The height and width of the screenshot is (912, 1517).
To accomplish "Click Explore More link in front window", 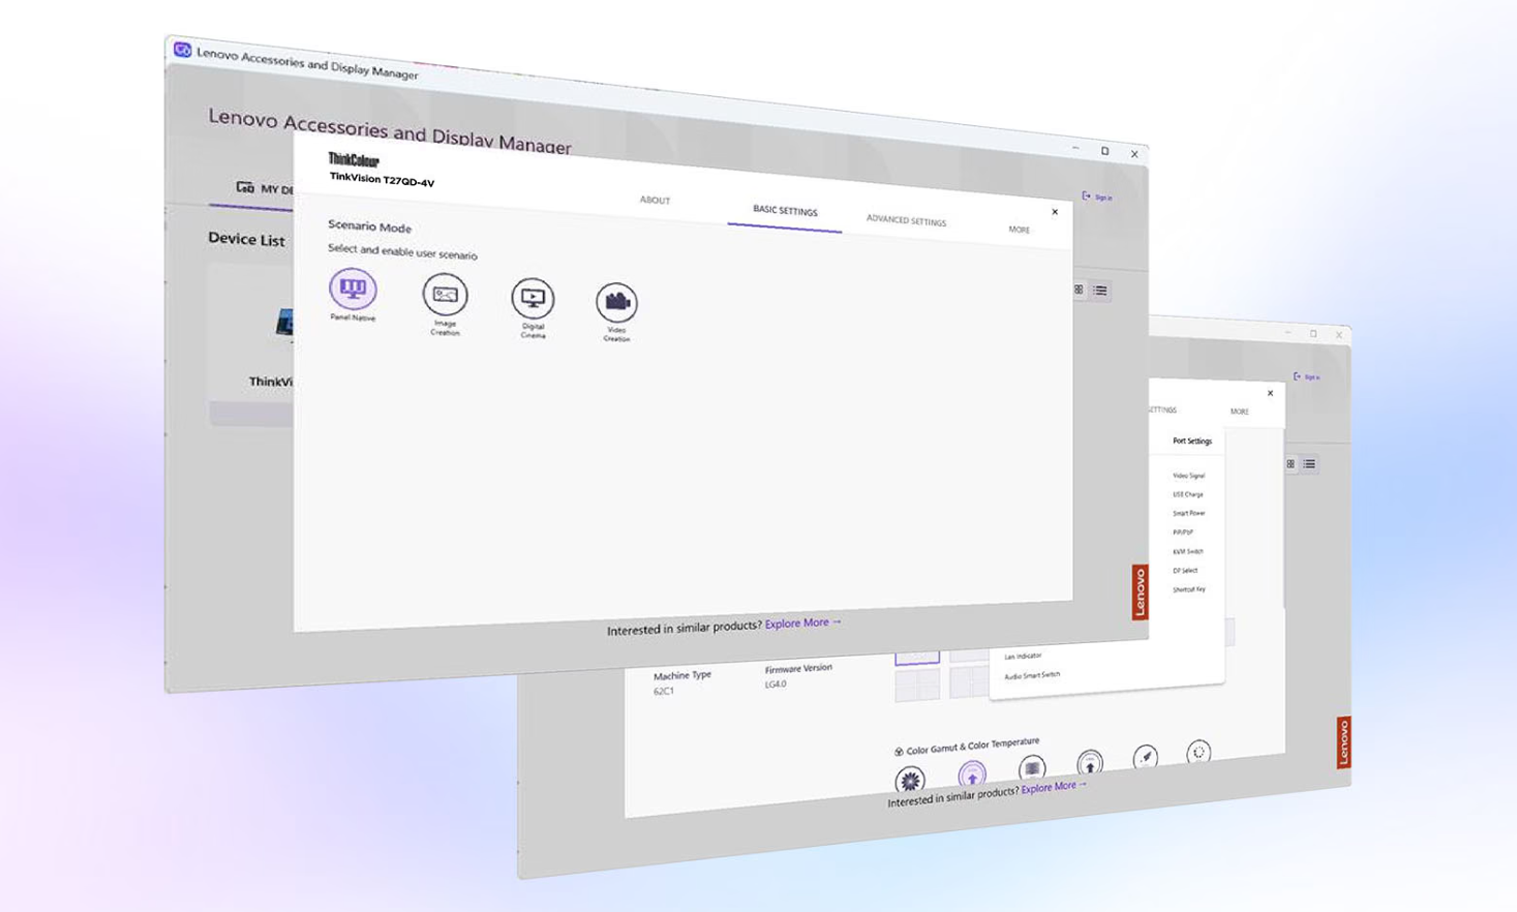I will (803, 623).
